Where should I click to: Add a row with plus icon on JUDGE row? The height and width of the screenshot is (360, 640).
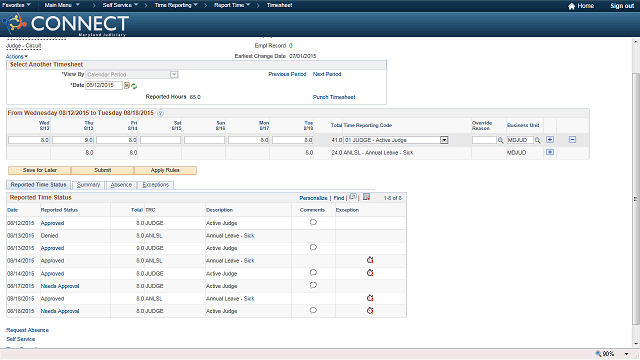pos(550,140)
